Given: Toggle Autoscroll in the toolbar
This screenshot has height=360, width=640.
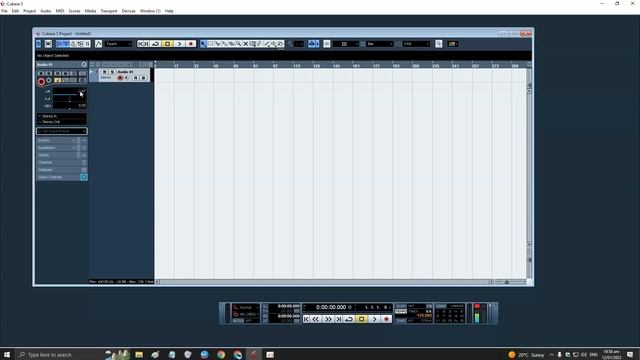Looking at the screenshot, I should click(312, 44).
